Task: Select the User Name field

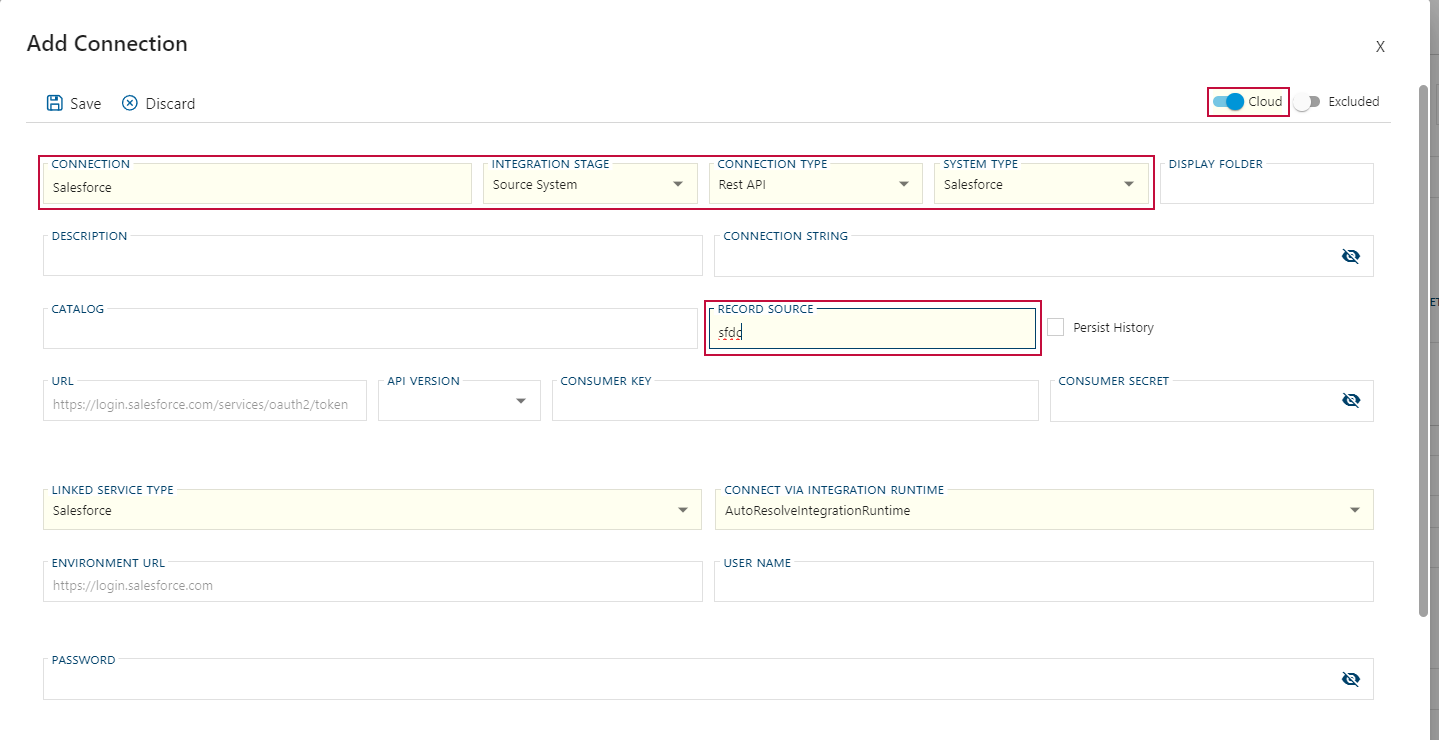Action: (x=1043, y=581)
